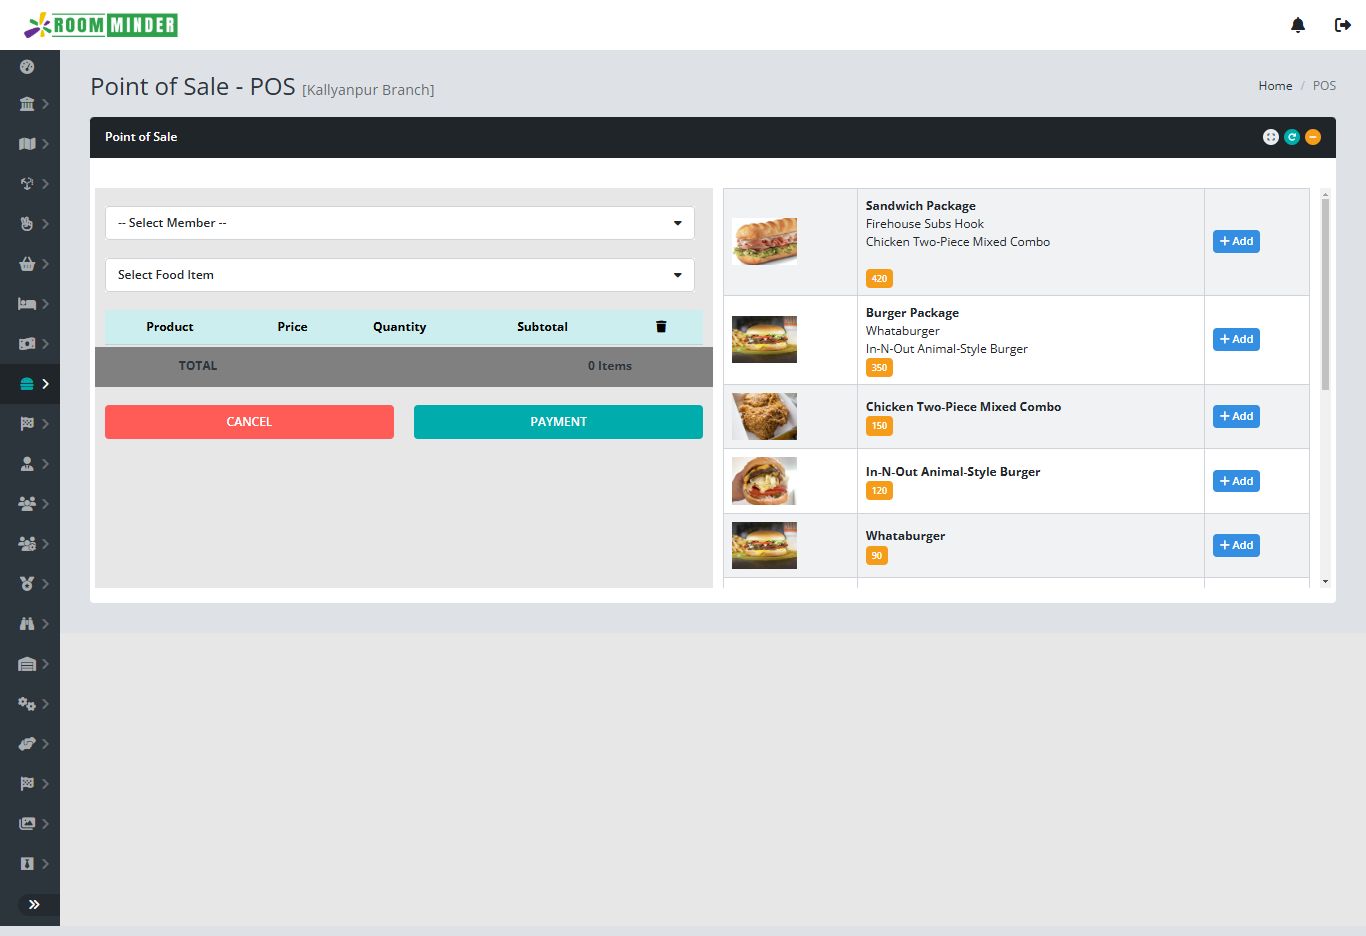1366x936 pixels.
Task: Click the Burger Package thumbnail image
Action: point(764,339)
